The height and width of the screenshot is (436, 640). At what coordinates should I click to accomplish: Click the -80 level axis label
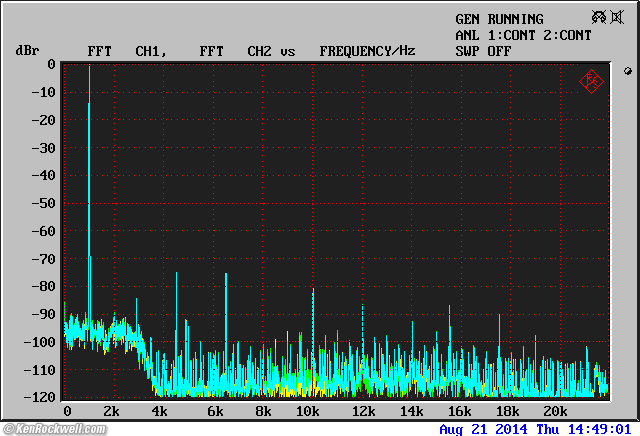pyautogui.click(x=43, y=286)
